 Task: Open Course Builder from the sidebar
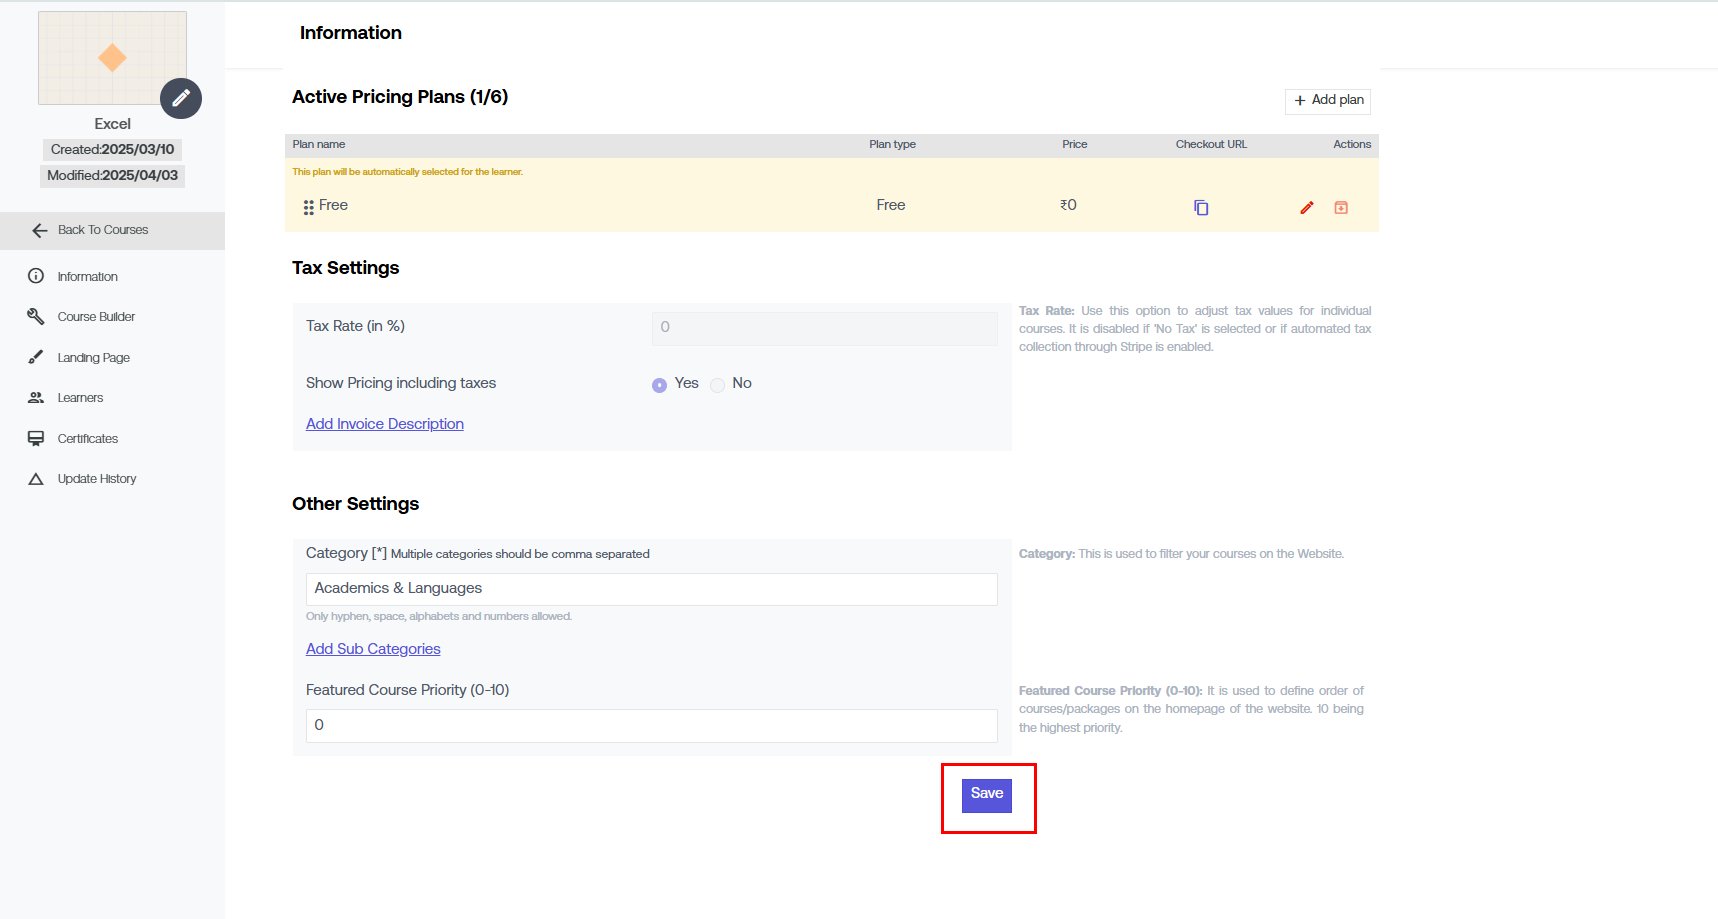pos(96,317)
